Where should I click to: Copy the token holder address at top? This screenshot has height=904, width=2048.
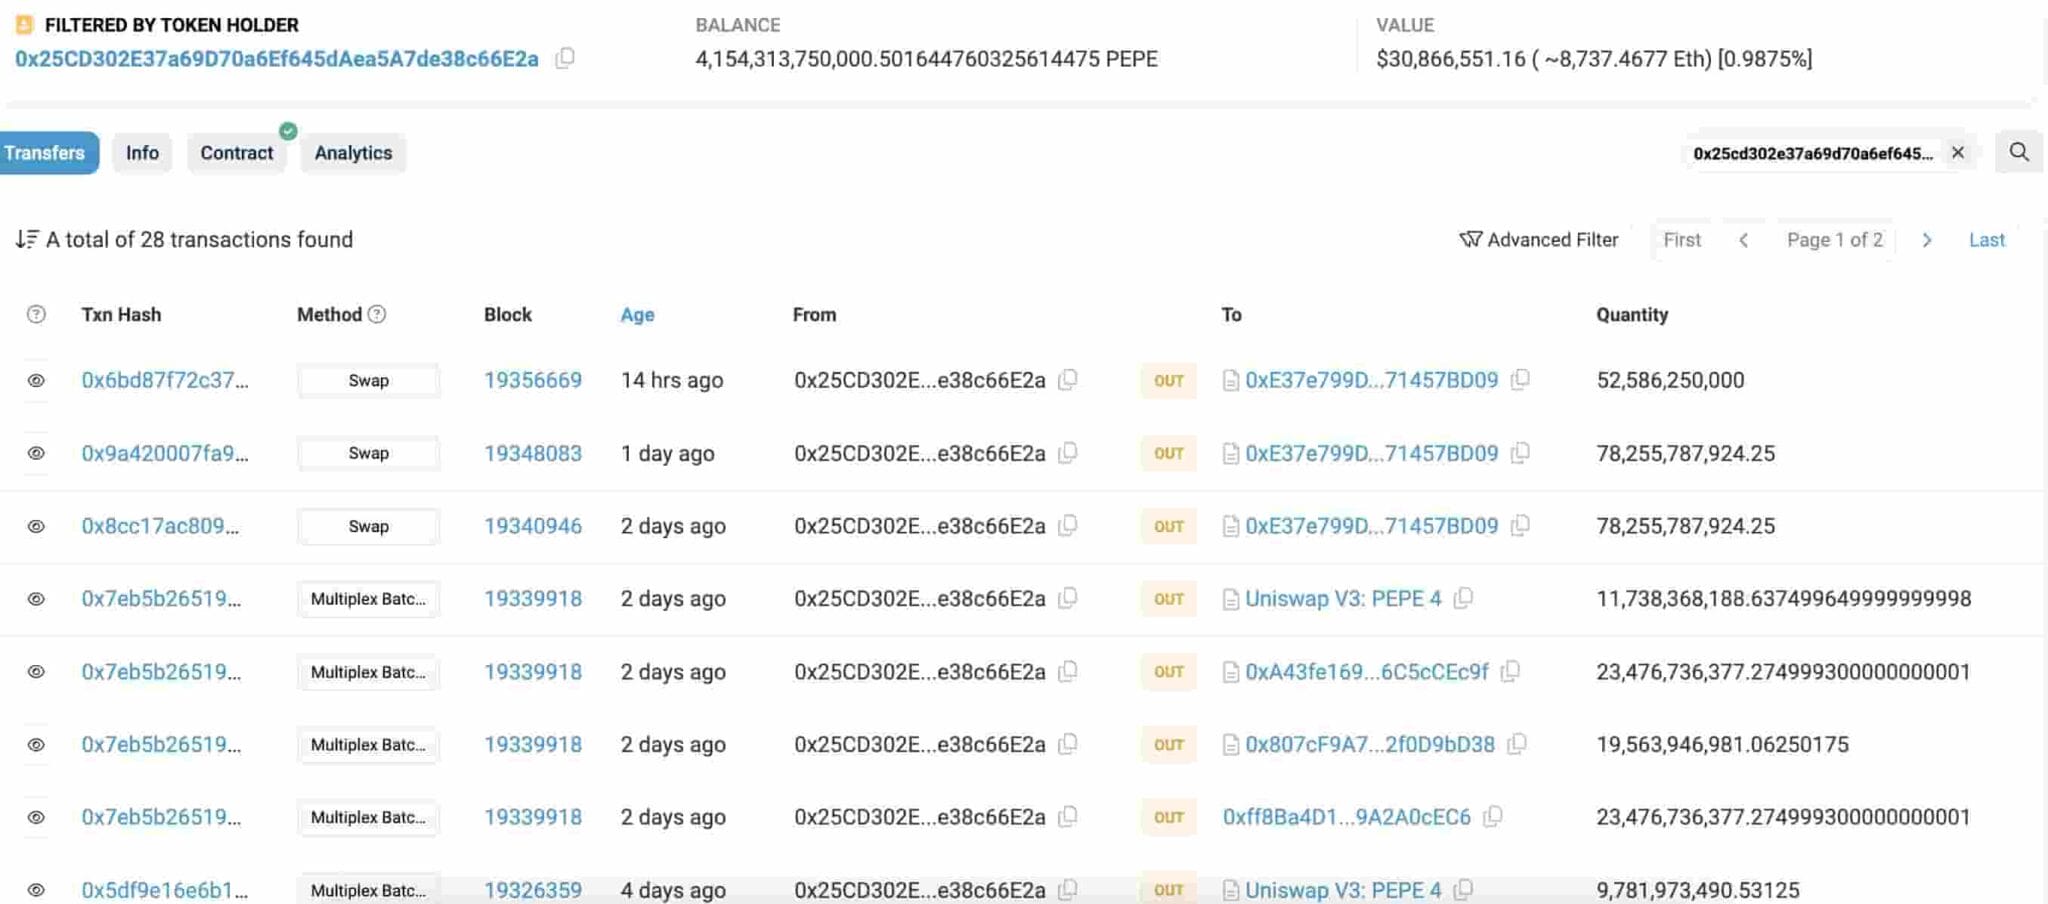[x=565, y=58]
